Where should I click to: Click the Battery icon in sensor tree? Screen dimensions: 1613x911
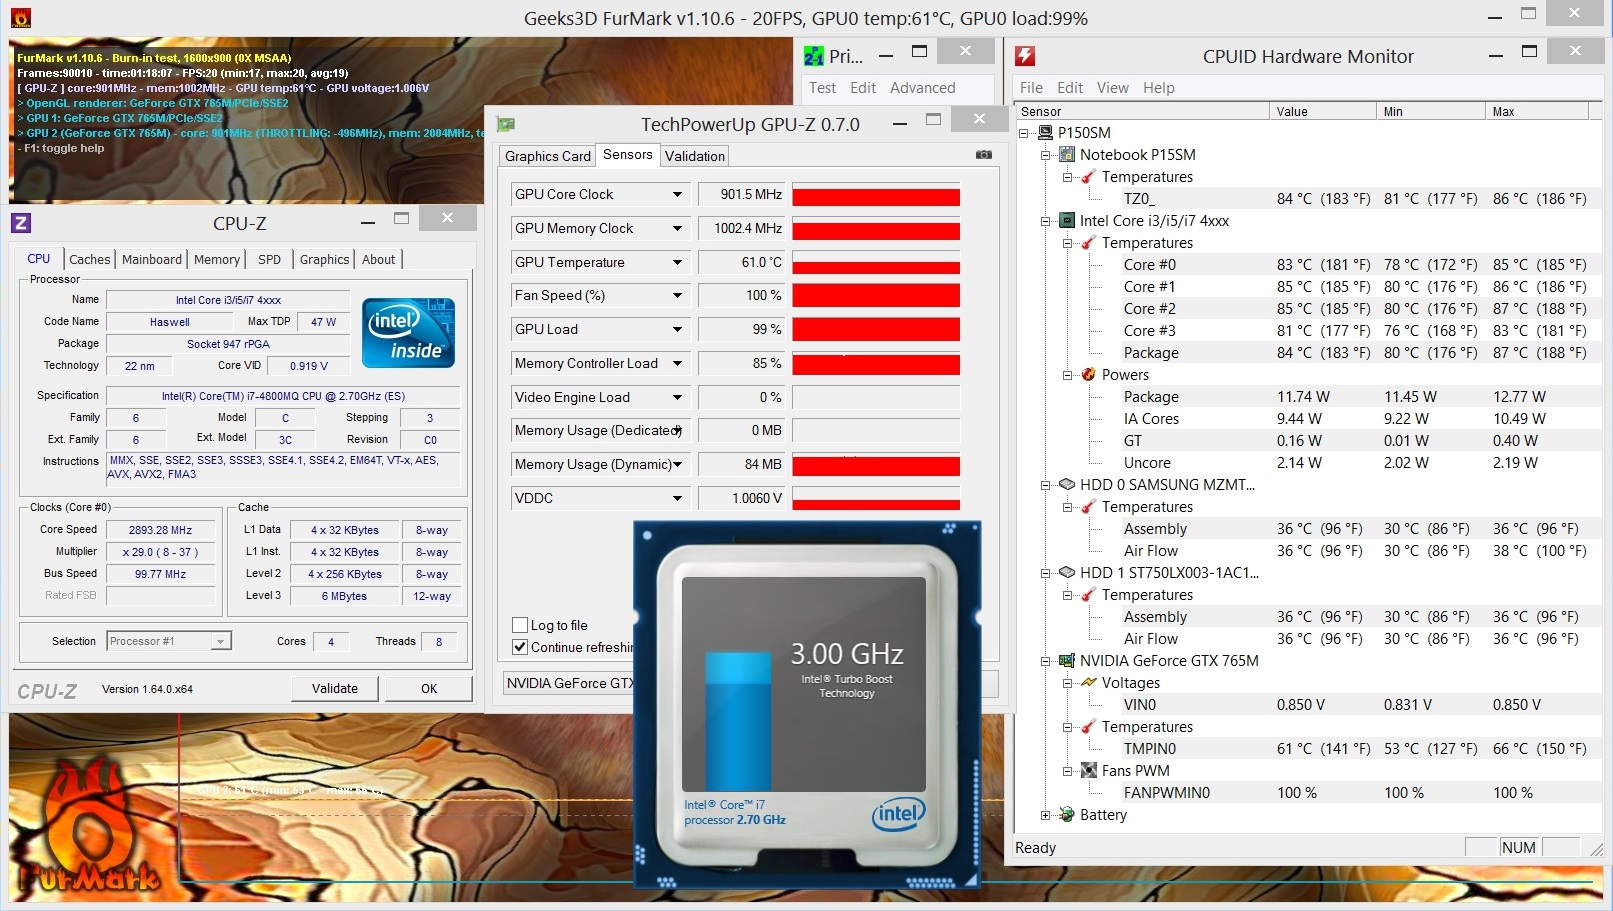tap(1067, 814)
